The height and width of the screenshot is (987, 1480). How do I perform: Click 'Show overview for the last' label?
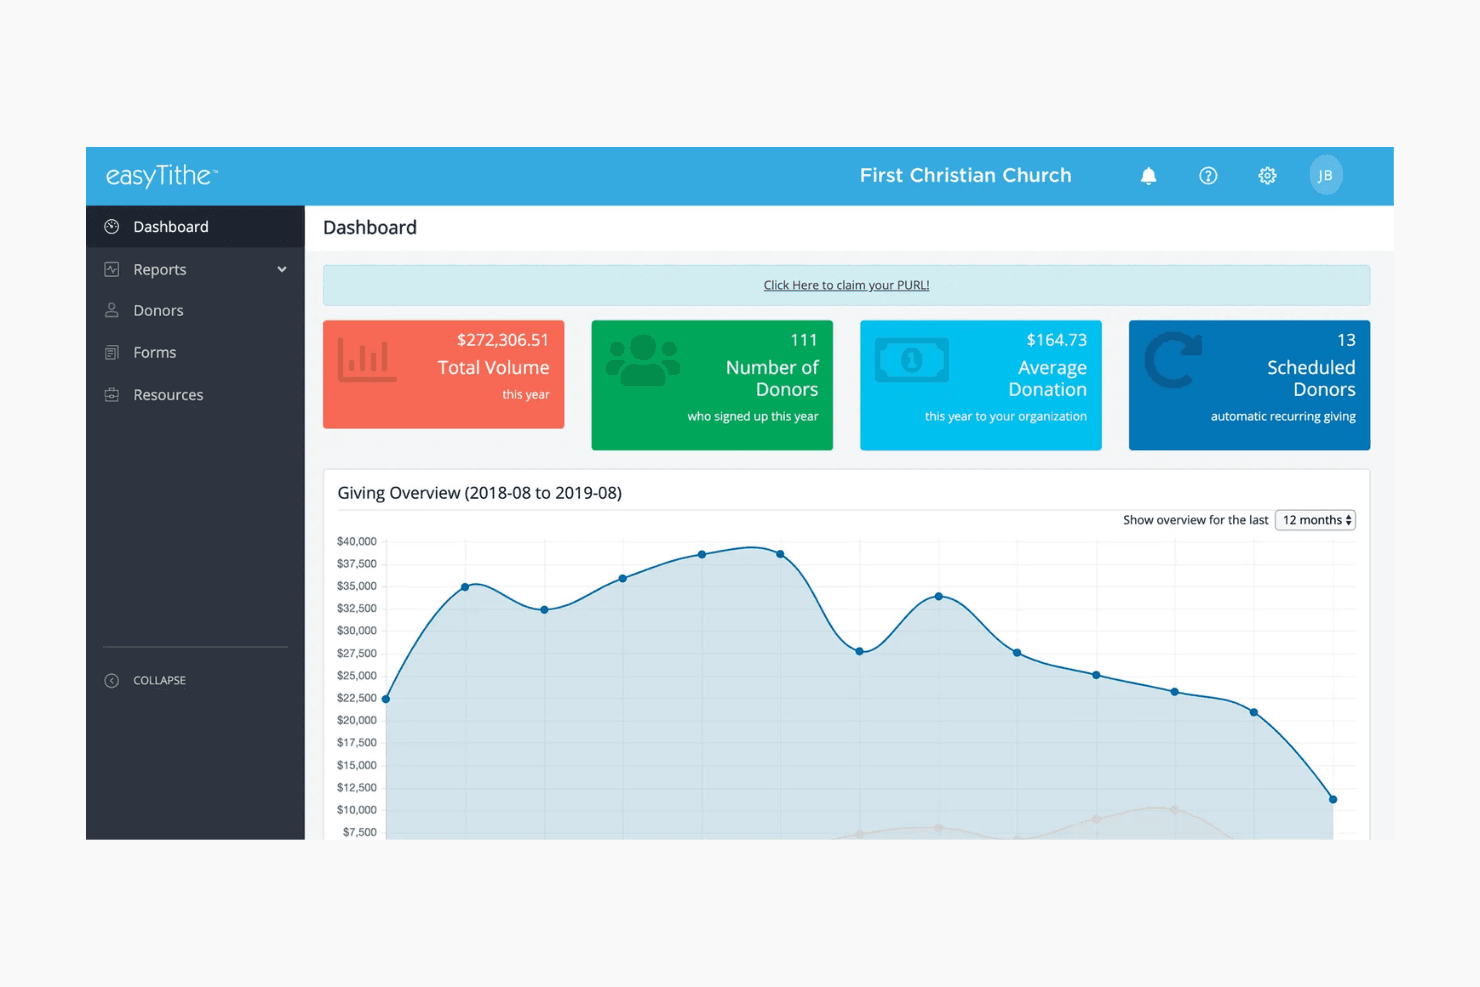pyautogui.click(x=1195, y=520)
